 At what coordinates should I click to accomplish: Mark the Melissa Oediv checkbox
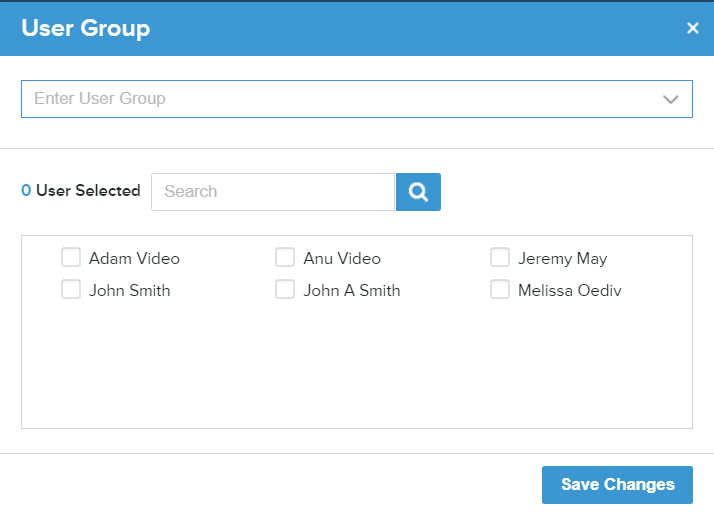point(500,290)
